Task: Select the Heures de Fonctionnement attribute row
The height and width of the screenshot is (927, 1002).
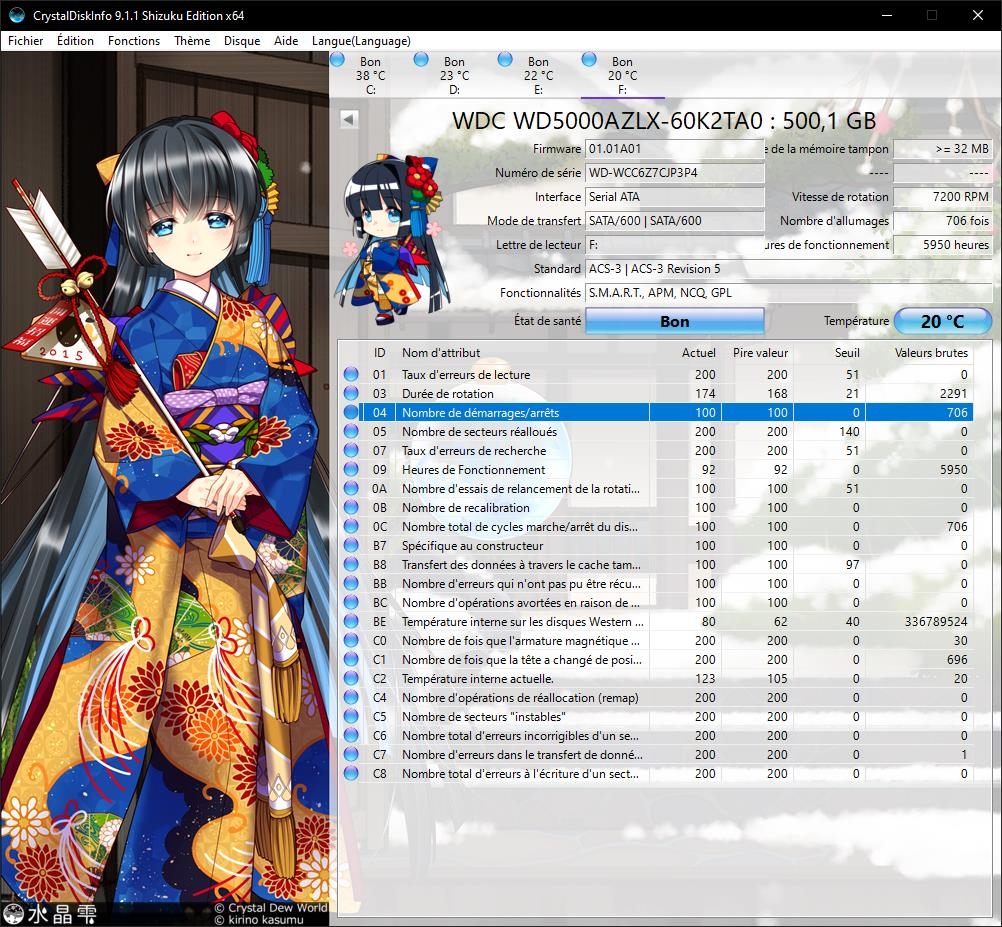Action: (x=520, y=470)
